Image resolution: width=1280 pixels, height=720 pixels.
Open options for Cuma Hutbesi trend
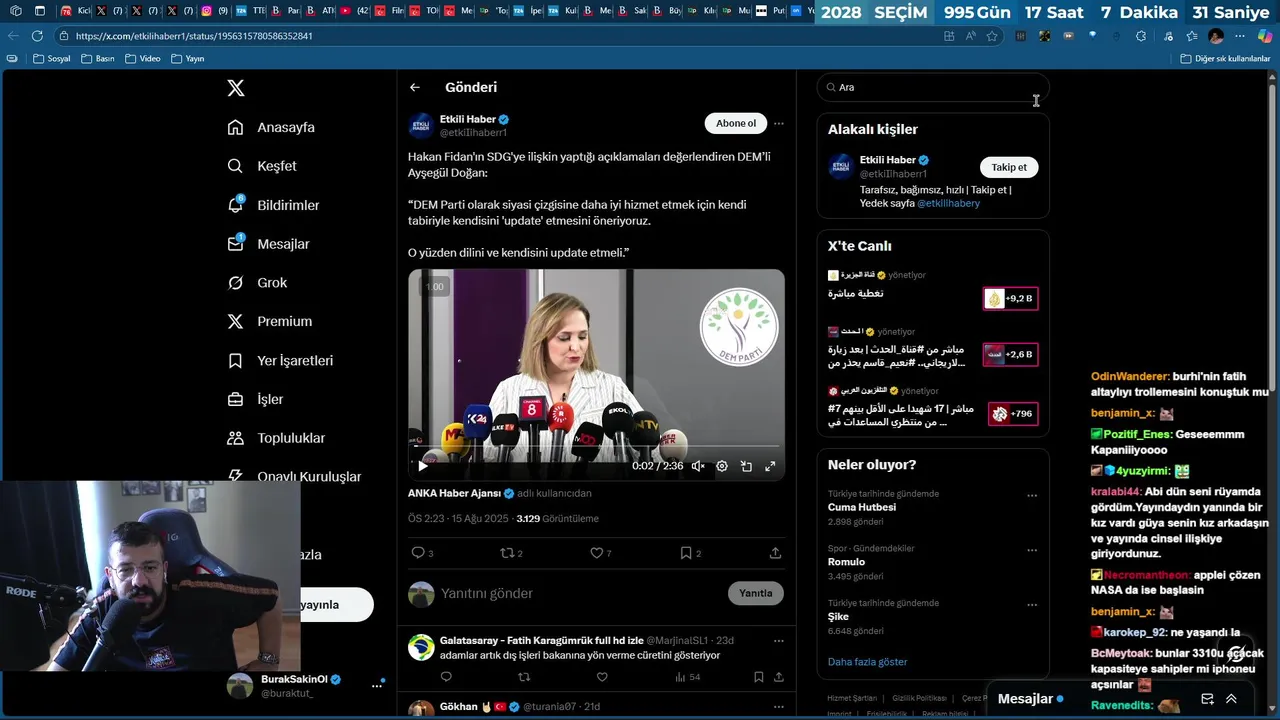1032,495
